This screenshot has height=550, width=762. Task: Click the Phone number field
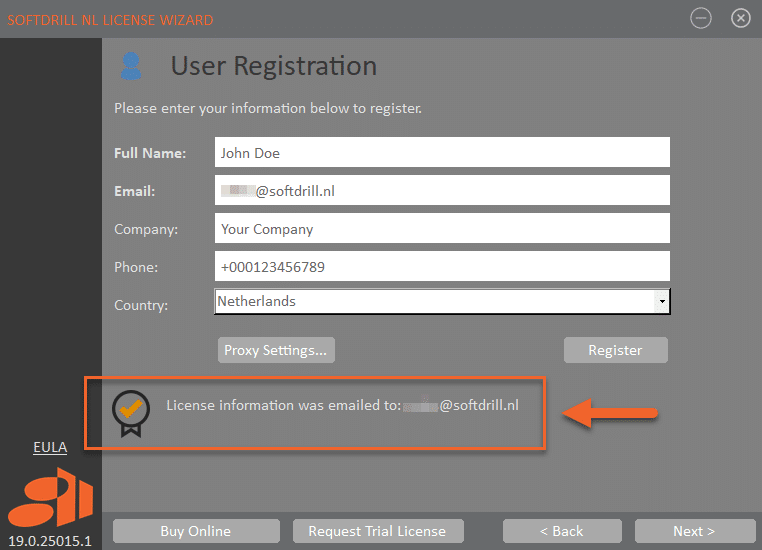point(442,267)
